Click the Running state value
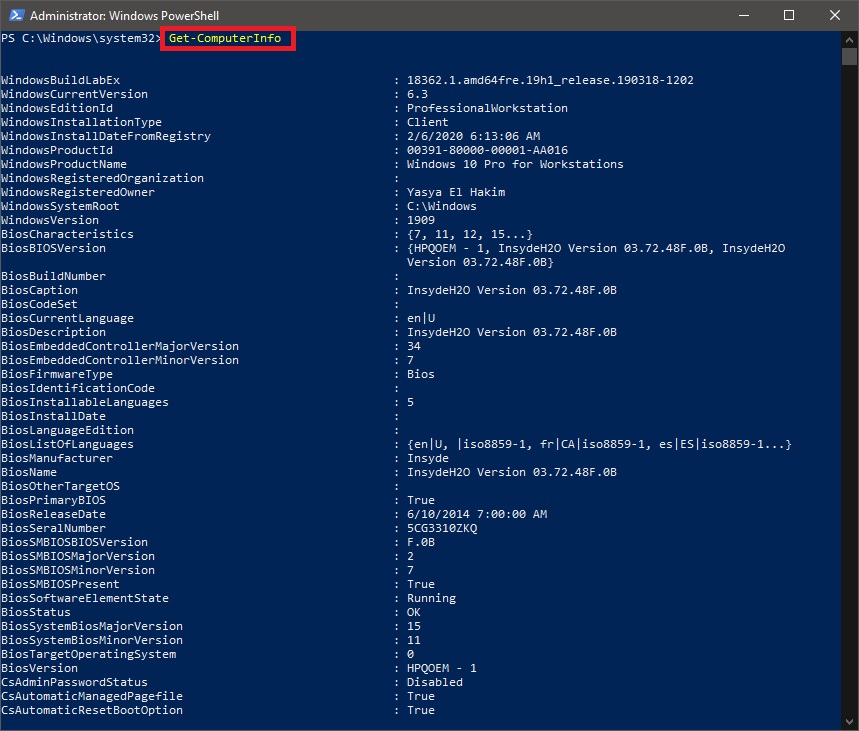859x731 pixels. (x=431, y=598)
